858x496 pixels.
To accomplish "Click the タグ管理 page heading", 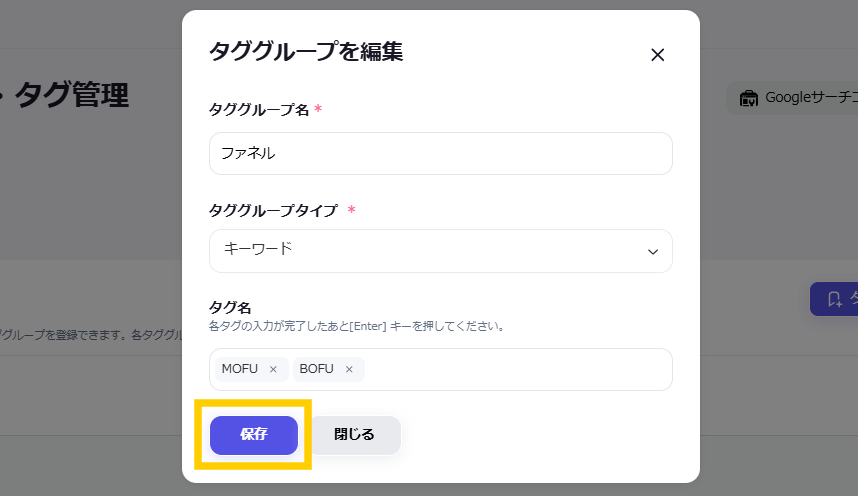I will (x=72, y=95).
